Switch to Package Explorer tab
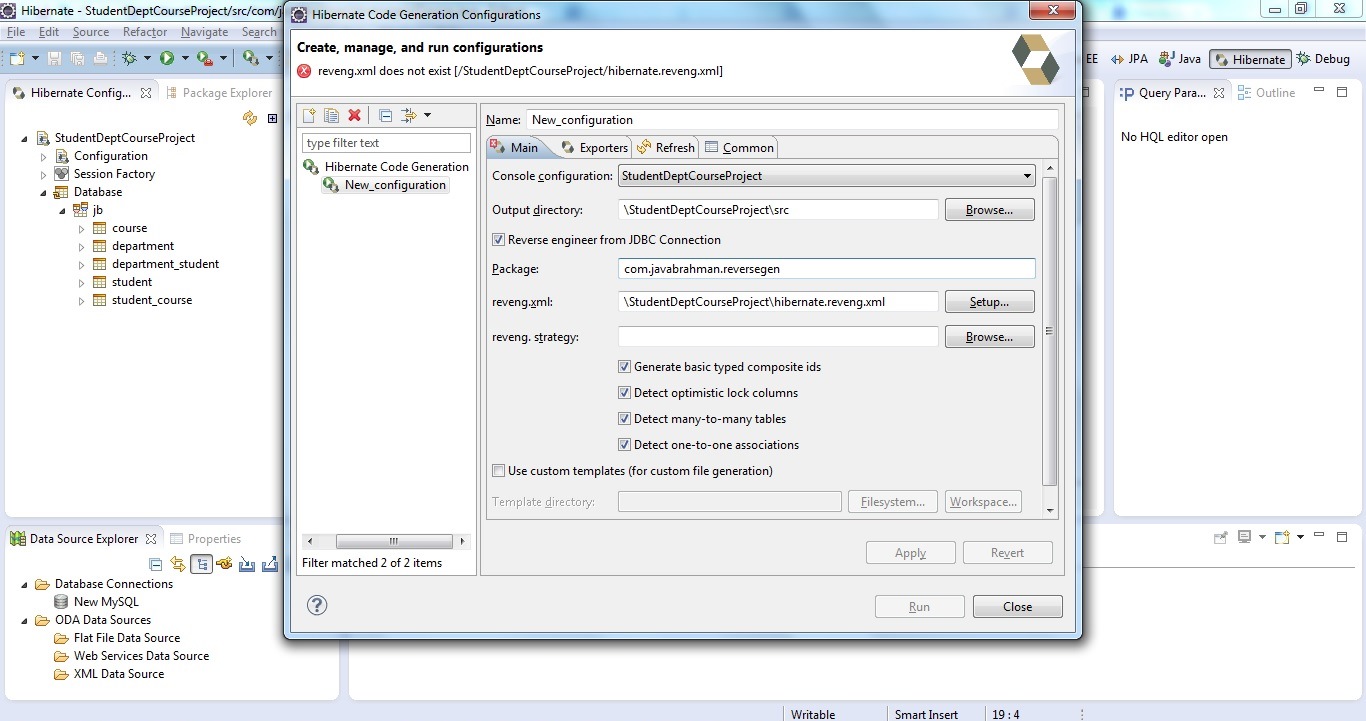 pos(218,93)
